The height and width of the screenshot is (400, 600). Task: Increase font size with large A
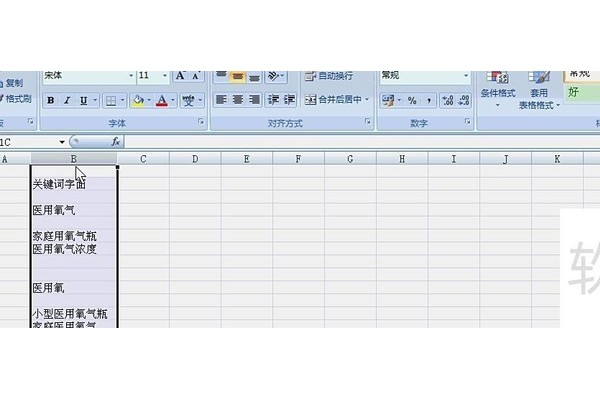pyautogui.click(x=180, y=76)
